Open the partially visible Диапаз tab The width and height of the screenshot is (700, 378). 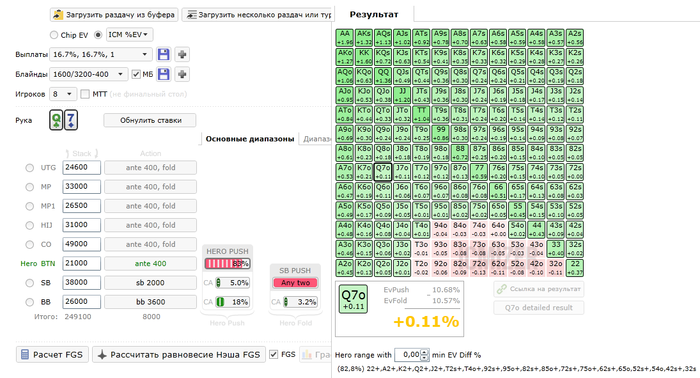pyautogui.click(x=316, y=139)
